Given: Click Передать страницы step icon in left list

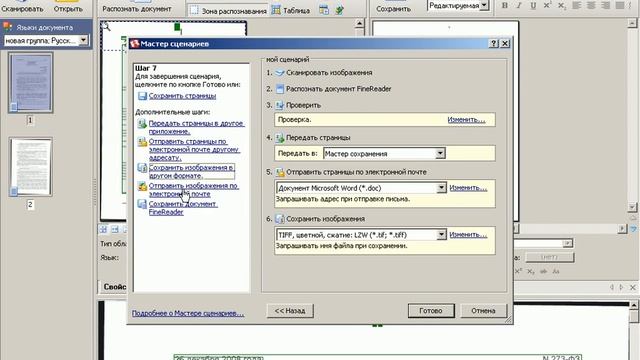Looking at the screenshot, I should (x=142, y=124).
